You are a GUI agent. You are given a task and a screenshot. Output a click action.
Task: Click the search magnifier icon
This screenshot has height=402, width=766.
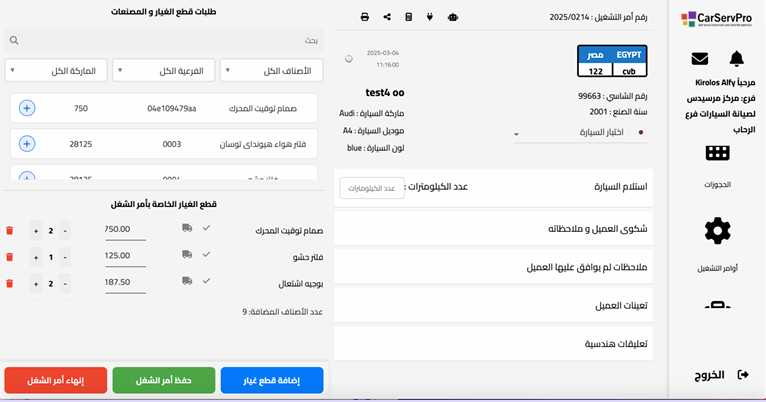tap(14, 41)
